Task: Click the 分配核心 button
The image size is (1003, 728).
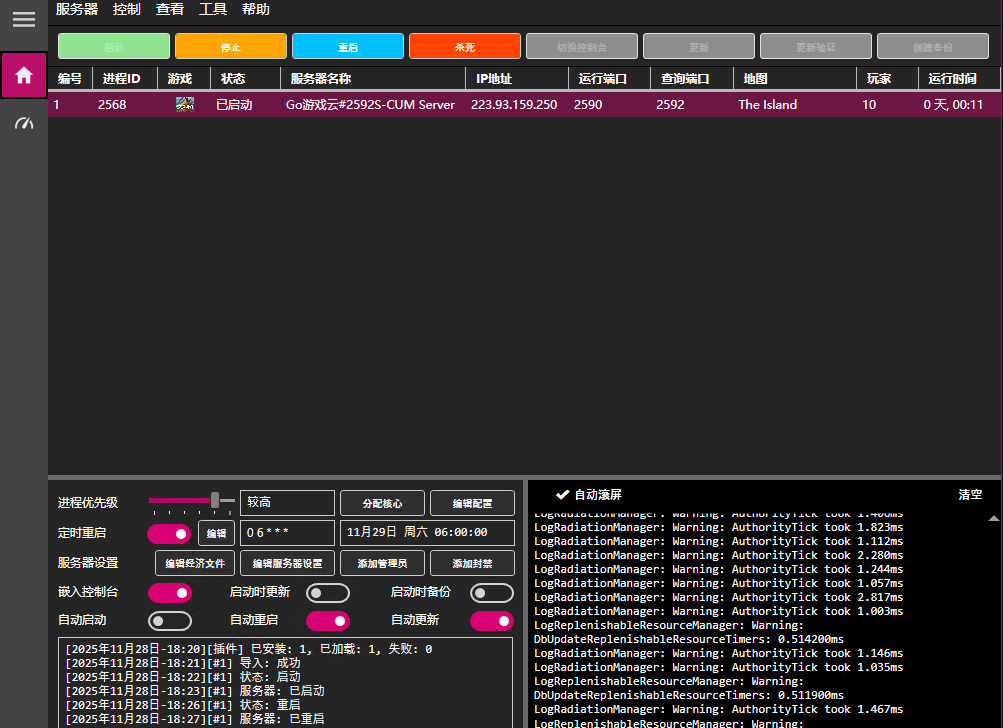Action: [383, 503]
